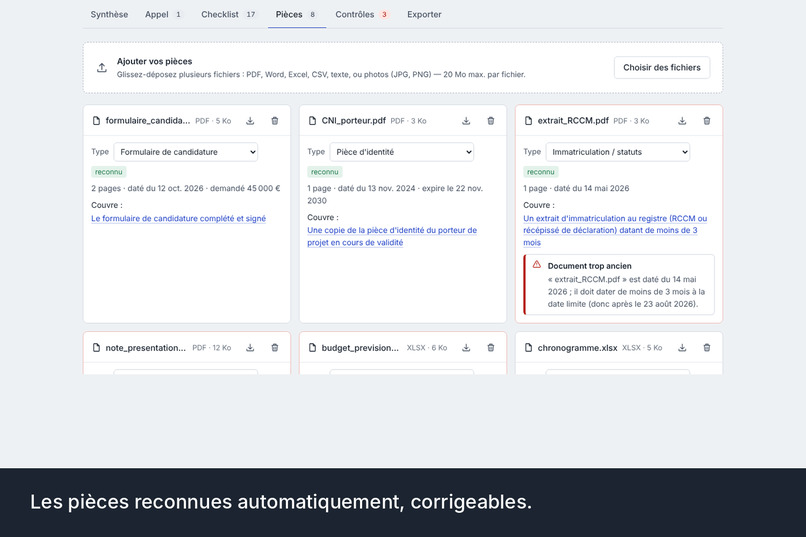
Task: Download extrait_RCCM.pdf
Action: click(x=682, y=121)
